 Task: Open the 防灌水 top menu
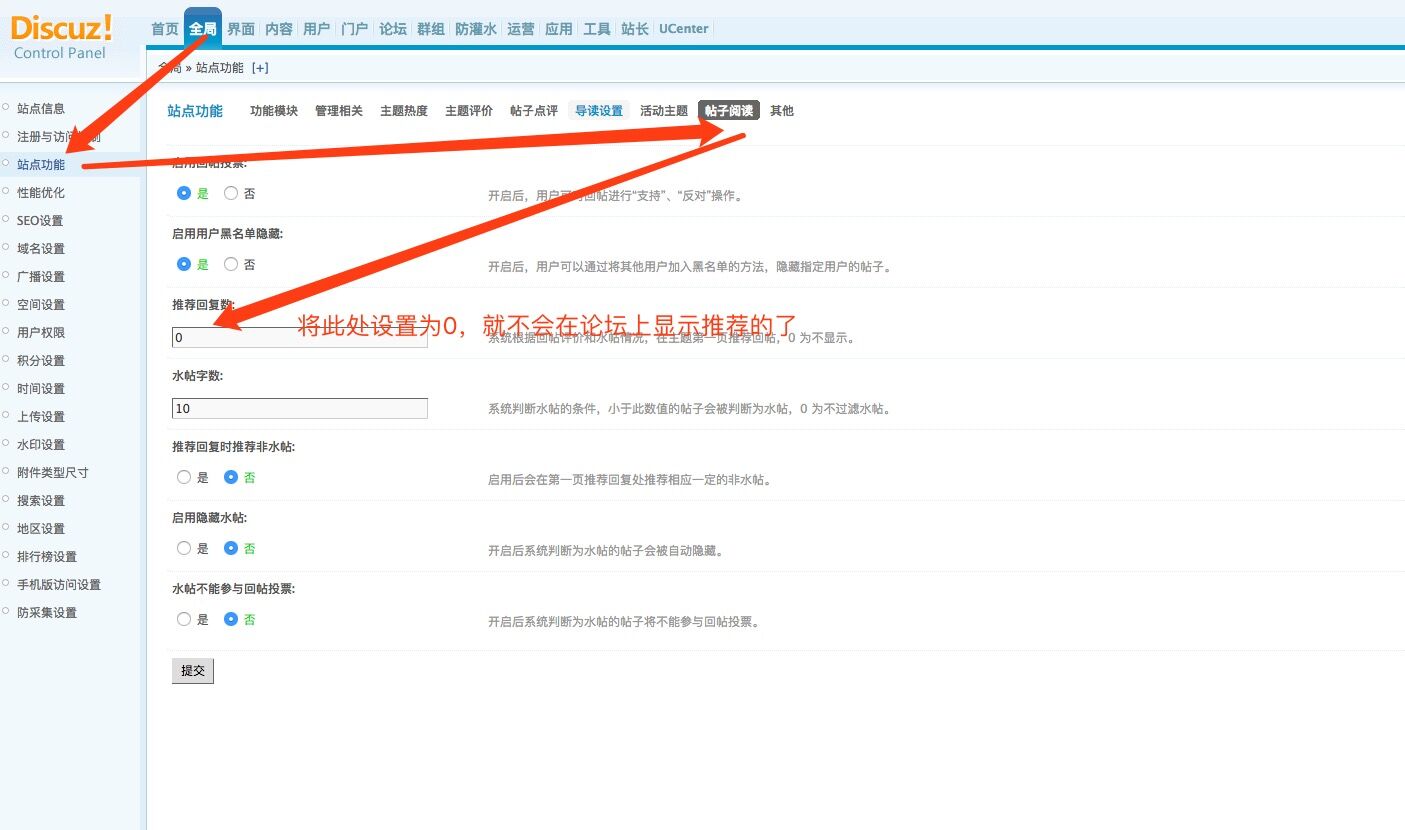click(x=475, y=29)
